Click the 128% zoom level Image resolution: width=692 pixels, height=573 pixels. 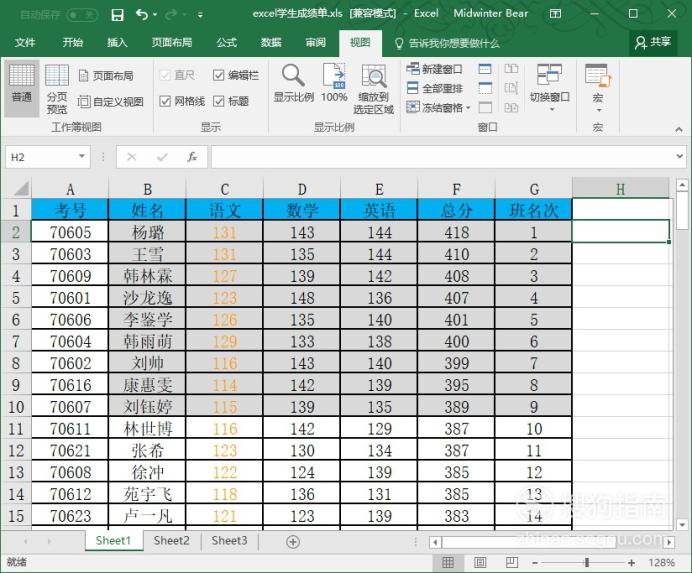point(661,563)
